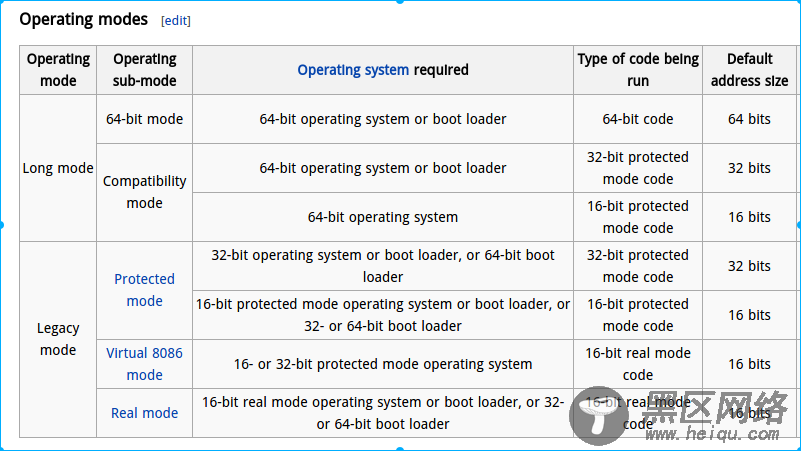
Task: Open the Real mode link
Action: [144, 413]
